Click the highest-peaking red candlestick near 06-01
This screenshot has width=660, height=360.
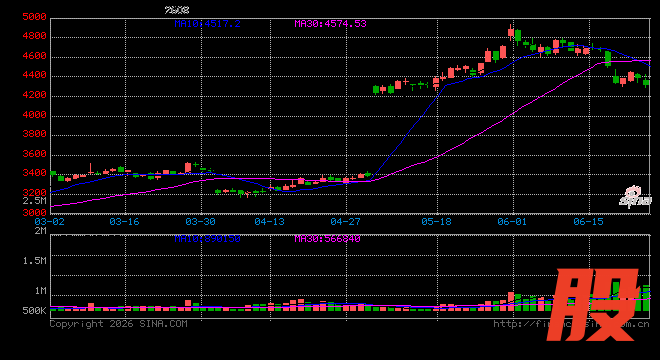(511, 32)
